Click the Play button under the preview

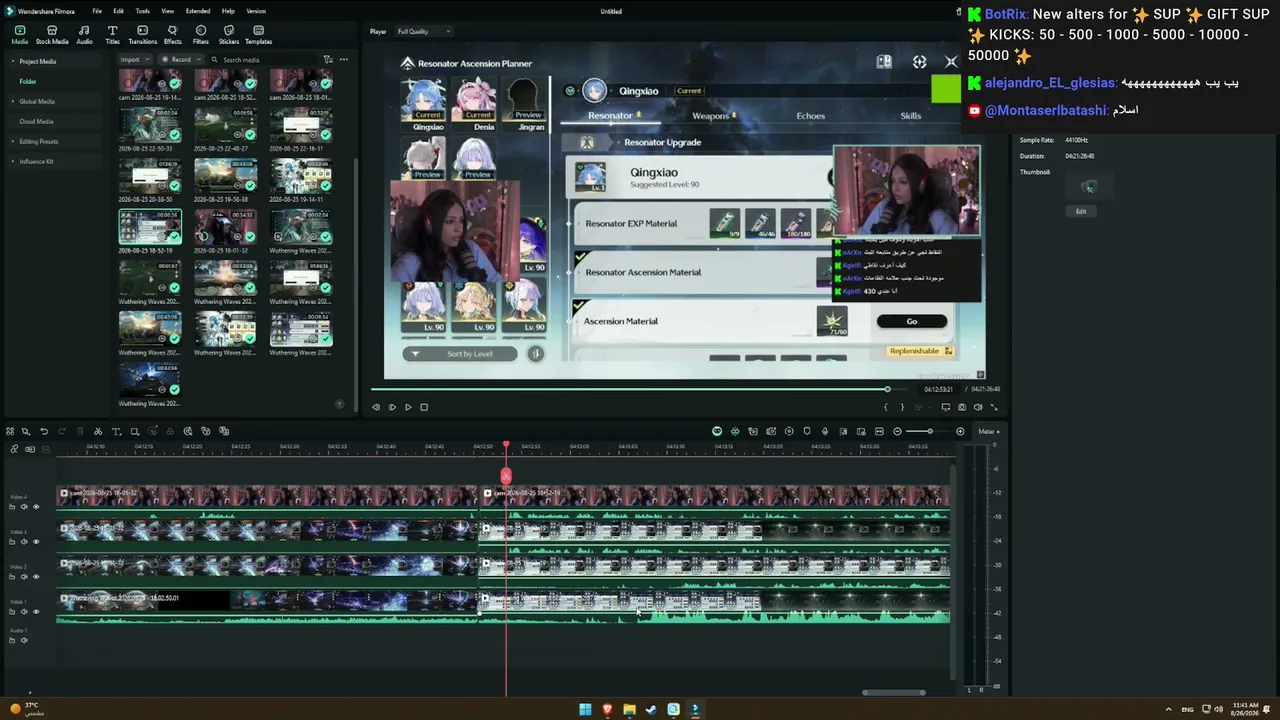tap(408, 407)
